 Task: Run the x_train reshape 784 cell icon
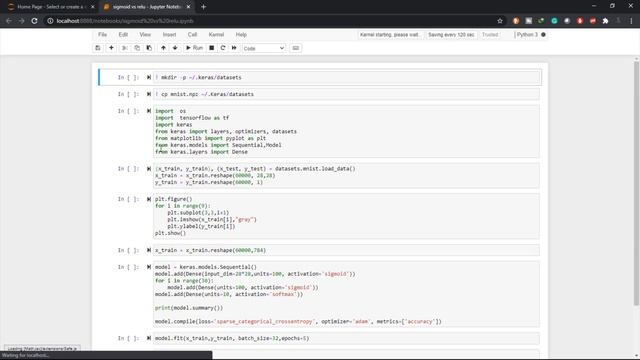[x=149, y=250]
